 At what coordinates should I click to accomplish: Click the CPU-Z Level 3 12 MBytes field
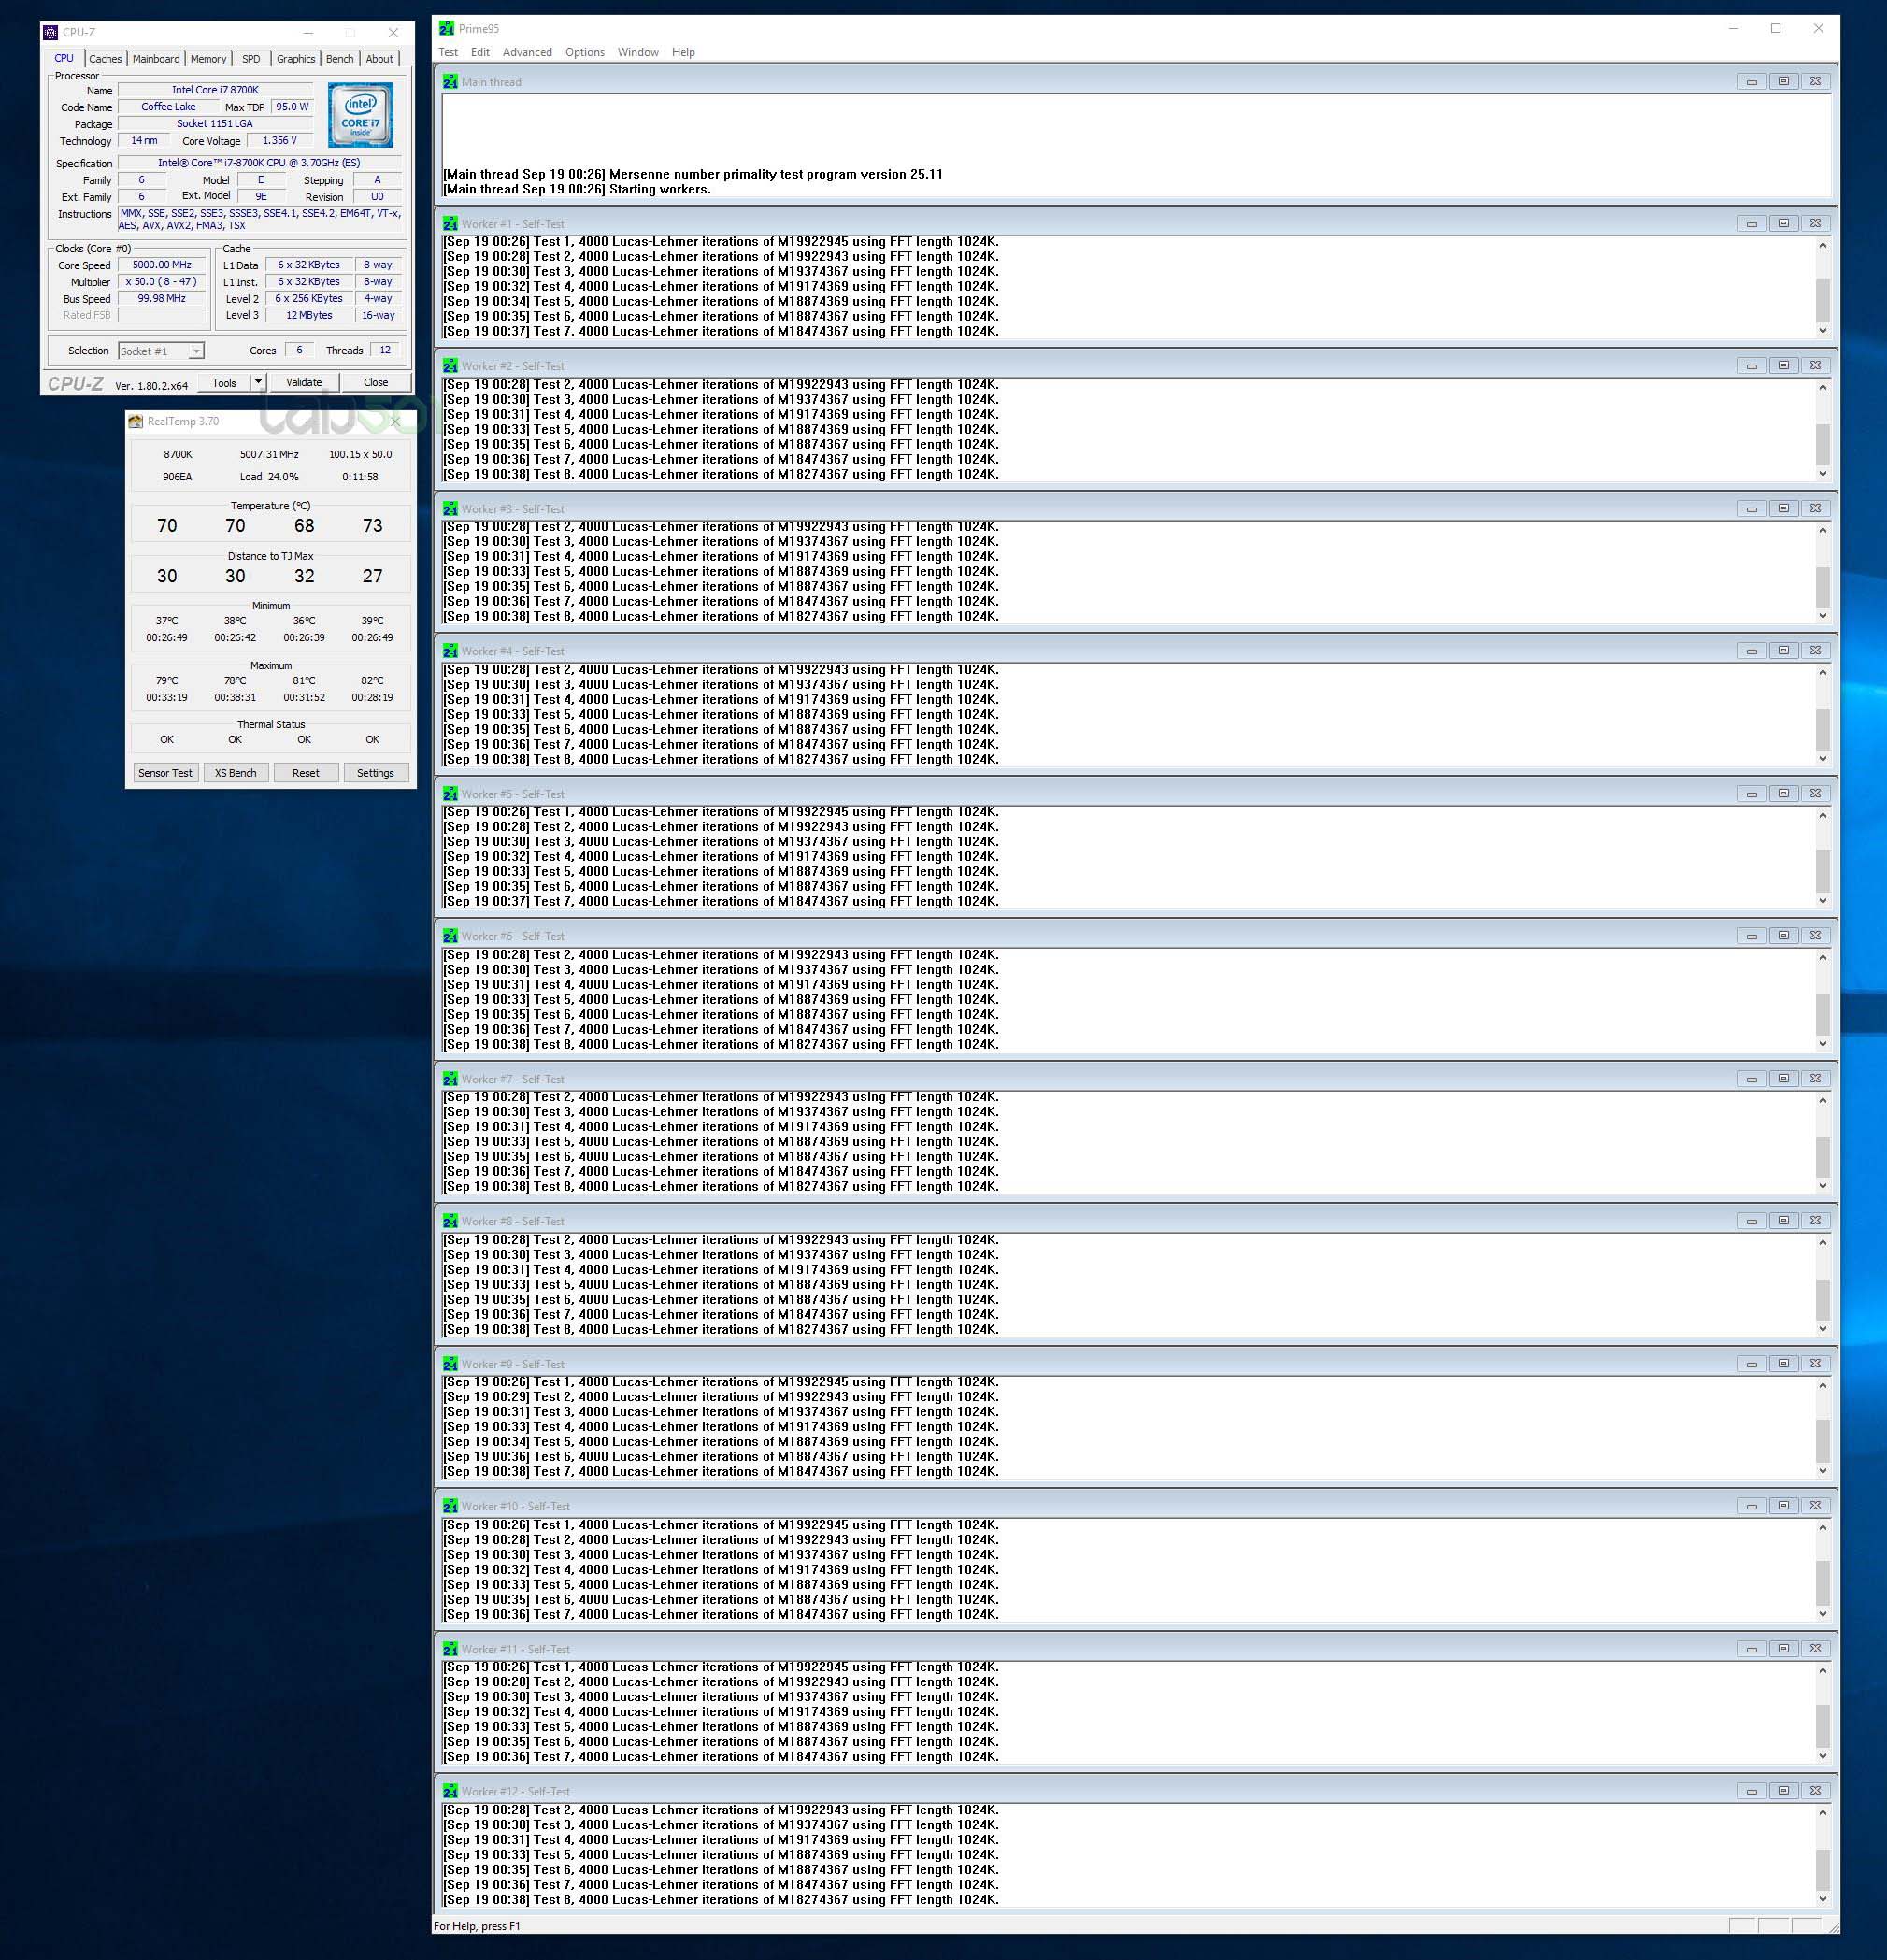click(x=309, y=315)
